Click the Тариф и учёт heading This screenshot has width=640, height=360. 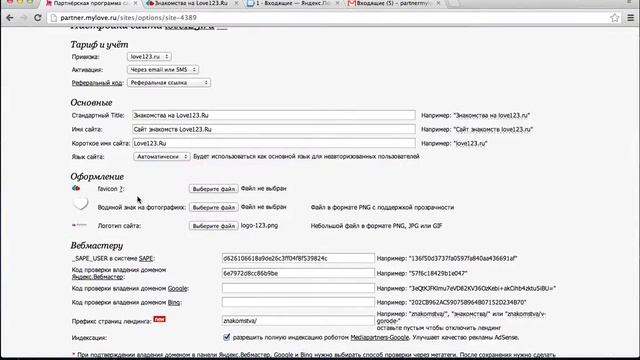coord(99,44)
